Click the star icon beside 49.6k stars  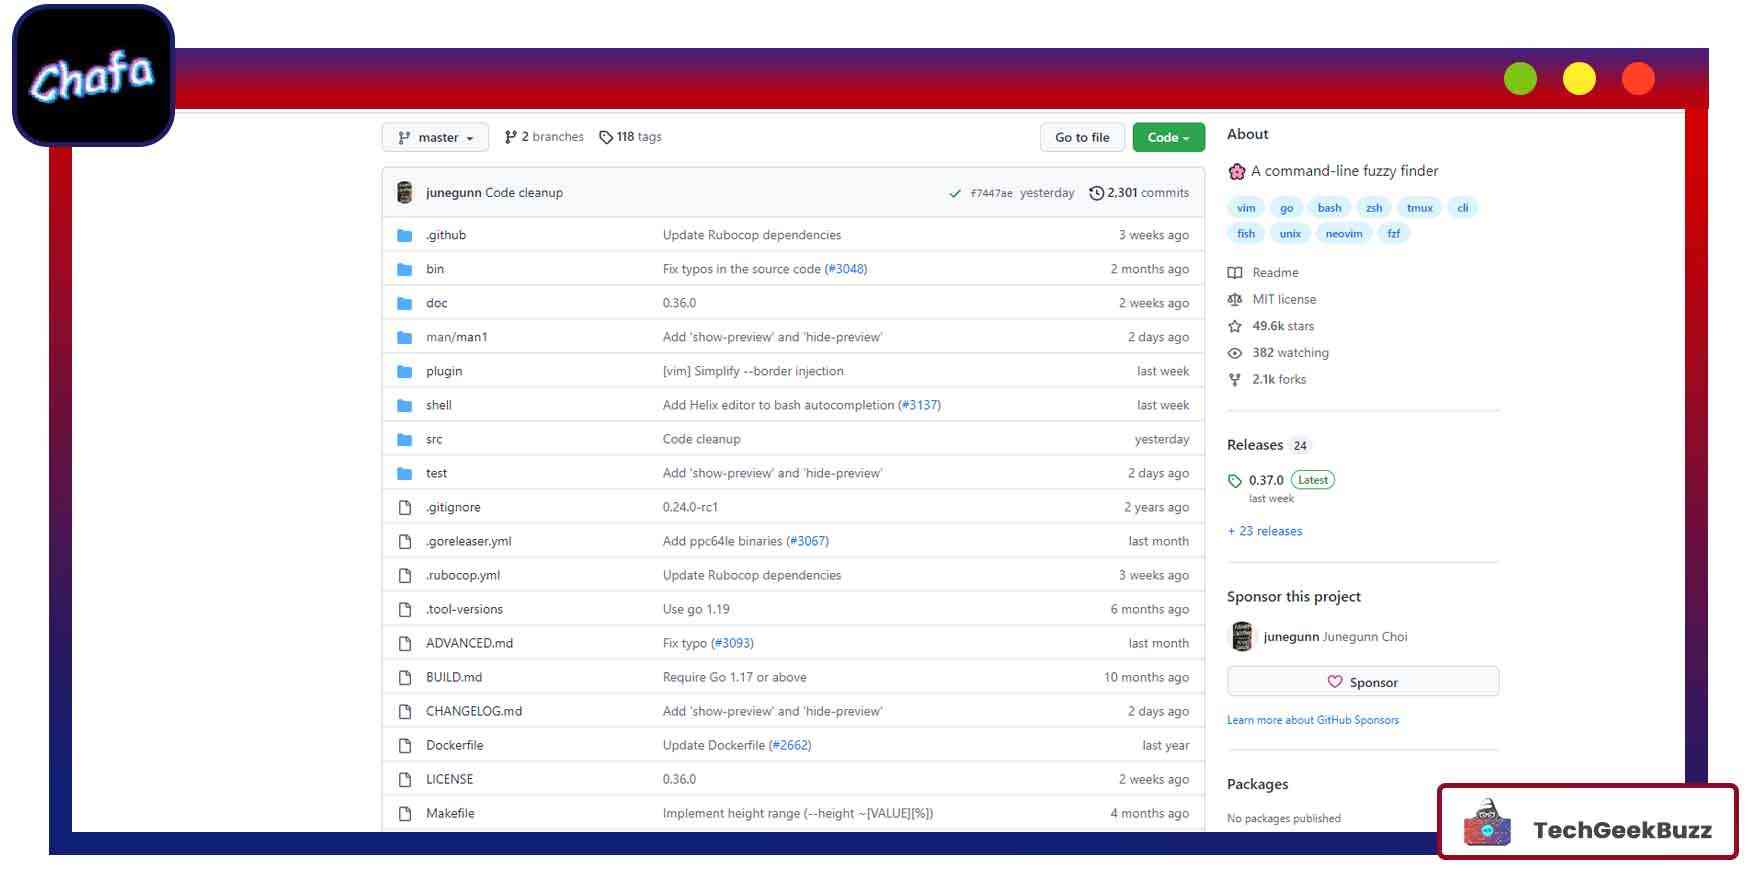click(x=1235, y=326)
